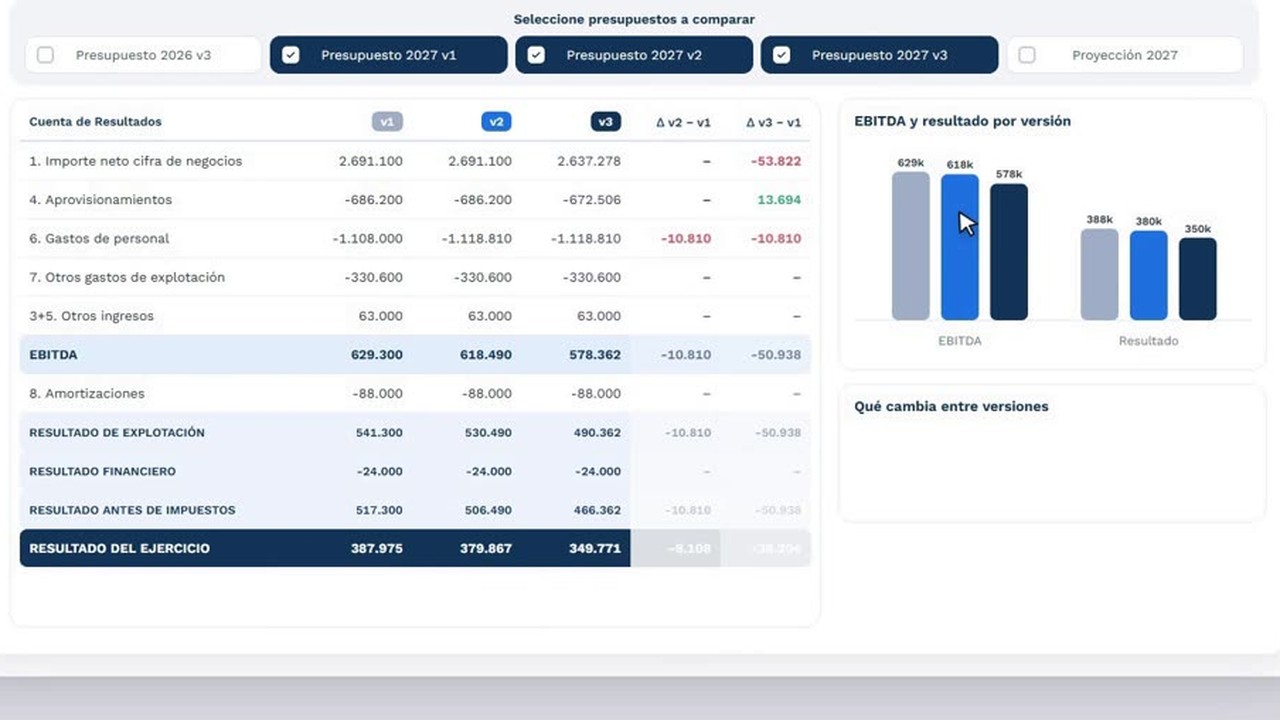Select the '6. Gastos de personal' row label

pos(99,239)
